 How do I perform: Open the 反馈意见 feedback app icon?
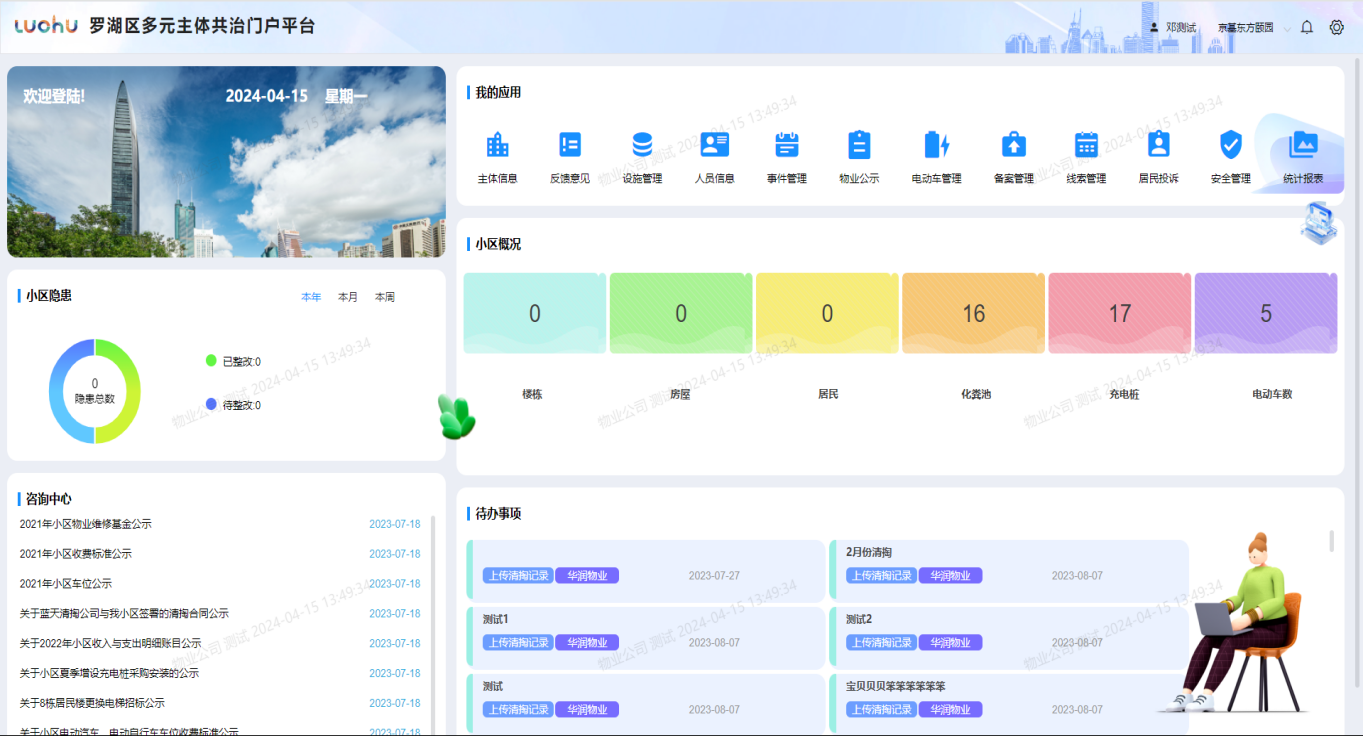[x=569, y=146]
